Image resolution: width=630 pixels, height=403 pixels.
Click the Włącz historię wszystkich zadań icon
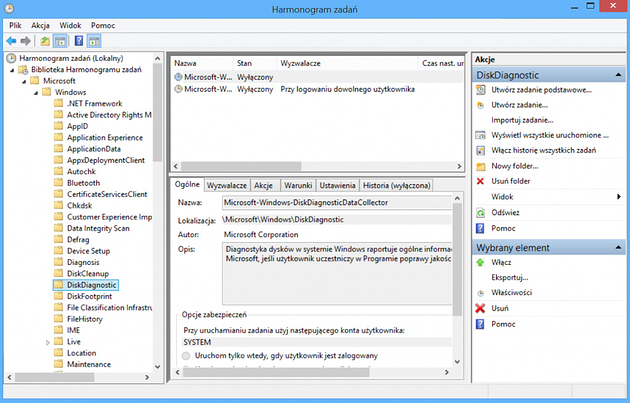(481, 151)
